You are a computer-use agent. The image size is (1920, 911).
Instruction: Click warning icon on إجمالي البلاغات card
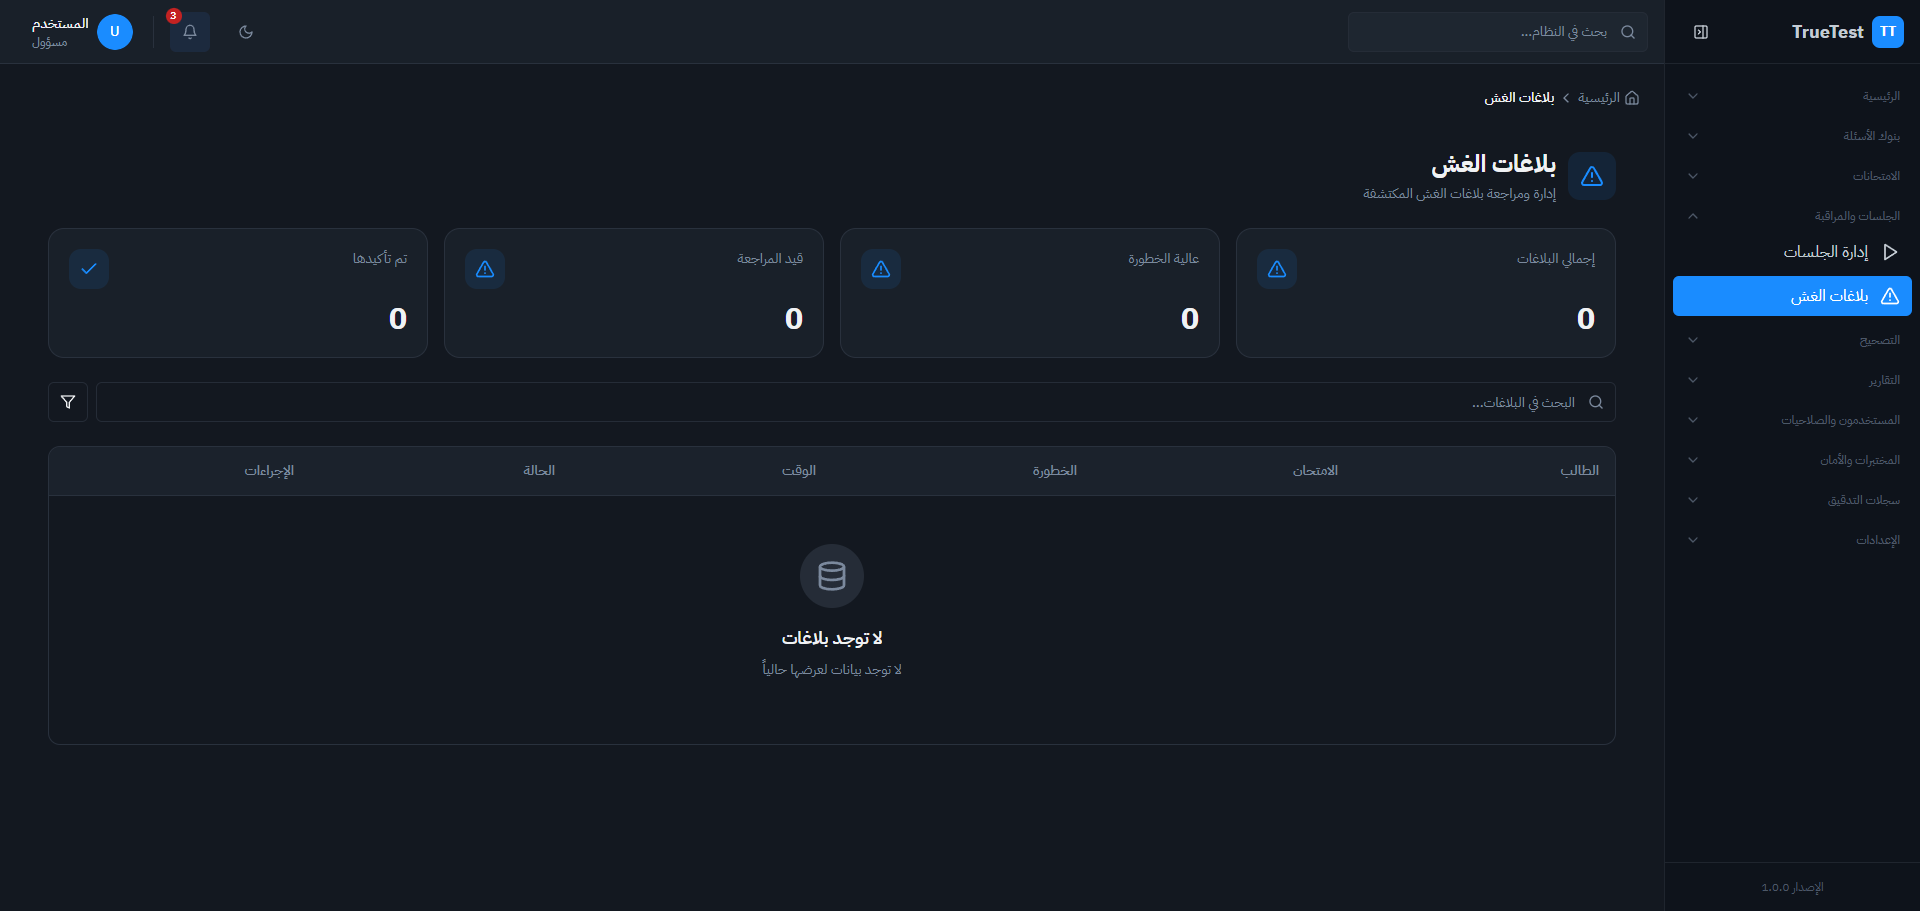click(1277, 269)
